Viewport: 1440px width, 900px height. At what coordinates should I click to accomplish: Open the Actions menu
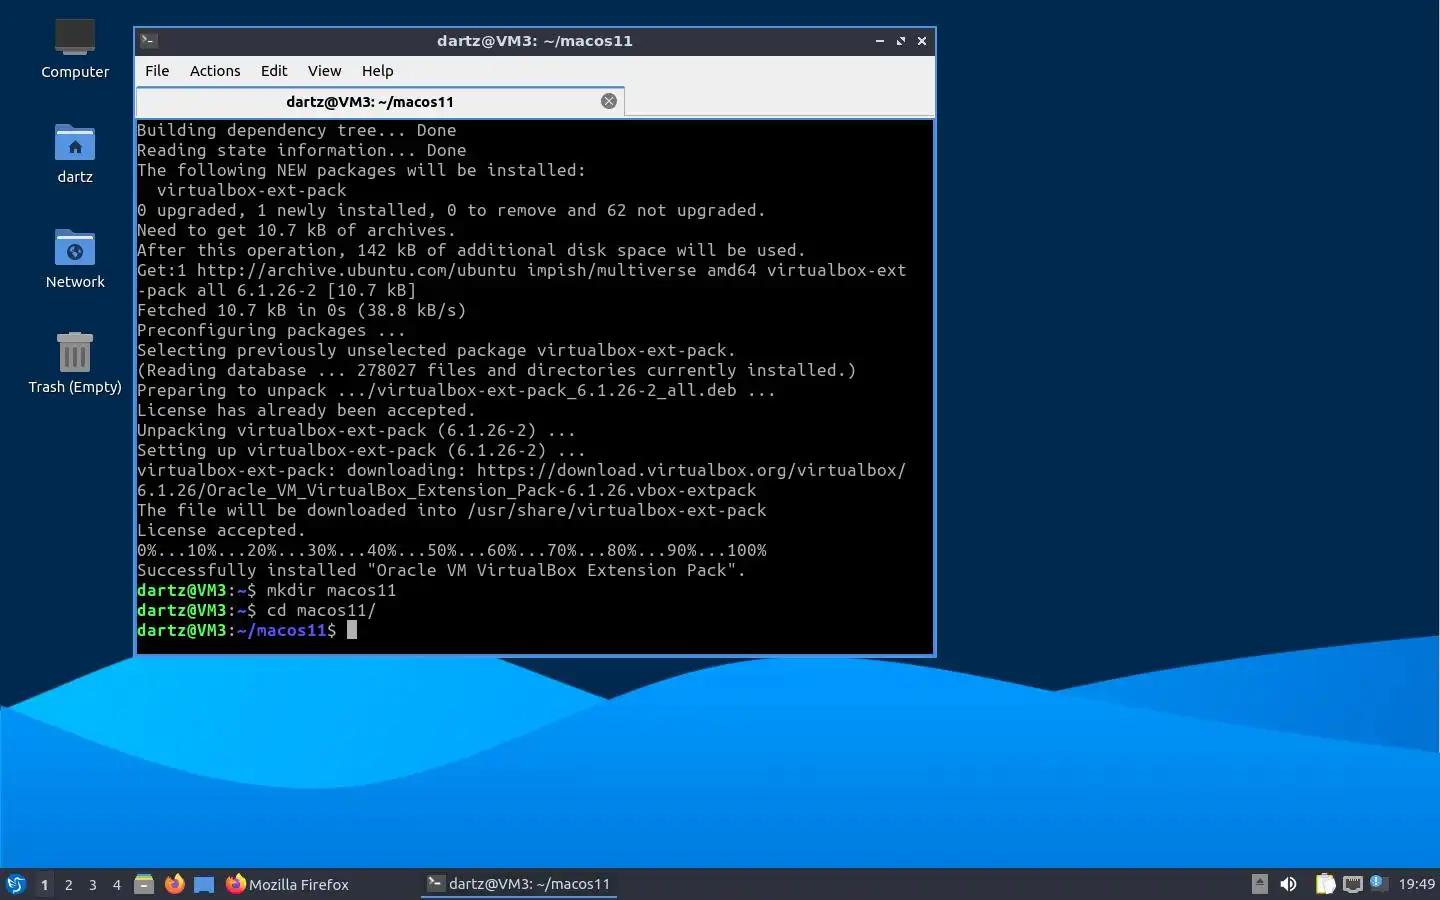(x=215, y=71)
